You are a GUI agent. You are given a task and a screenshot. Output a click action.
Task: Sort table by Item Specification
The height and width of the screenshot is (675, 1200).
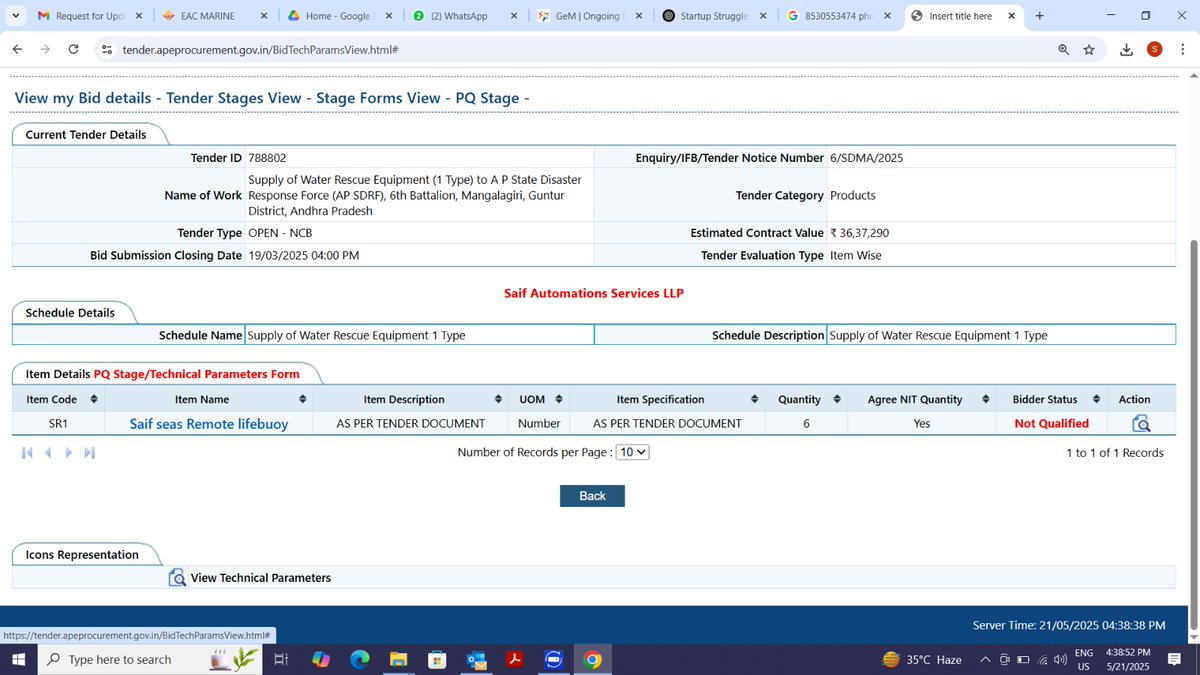754,399
